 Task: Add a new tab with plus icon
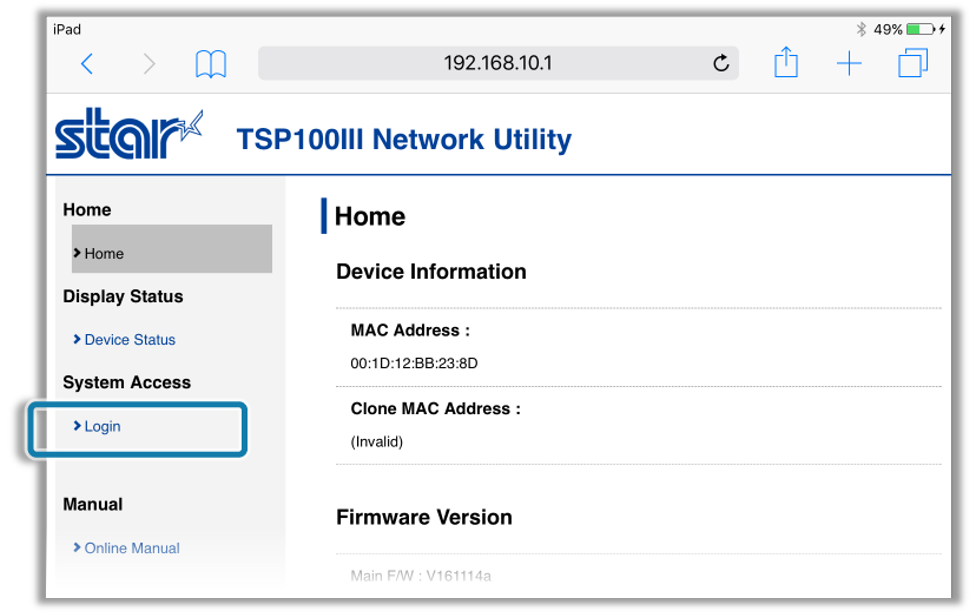click(849, 64)
